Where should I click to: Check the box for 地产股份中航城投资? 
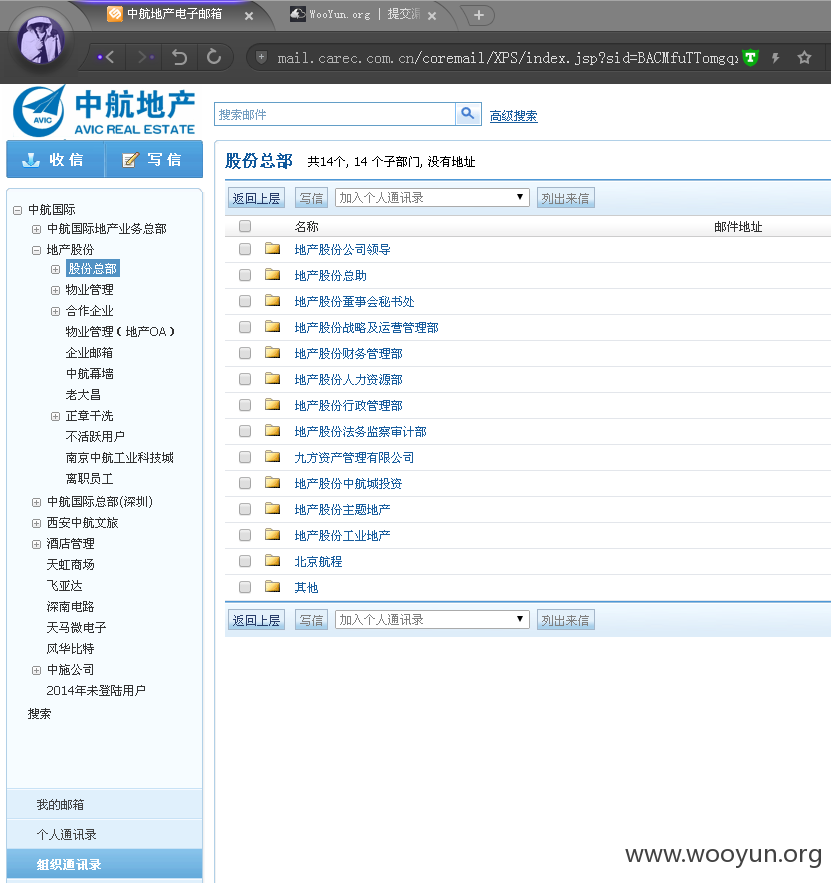[245, 483]
